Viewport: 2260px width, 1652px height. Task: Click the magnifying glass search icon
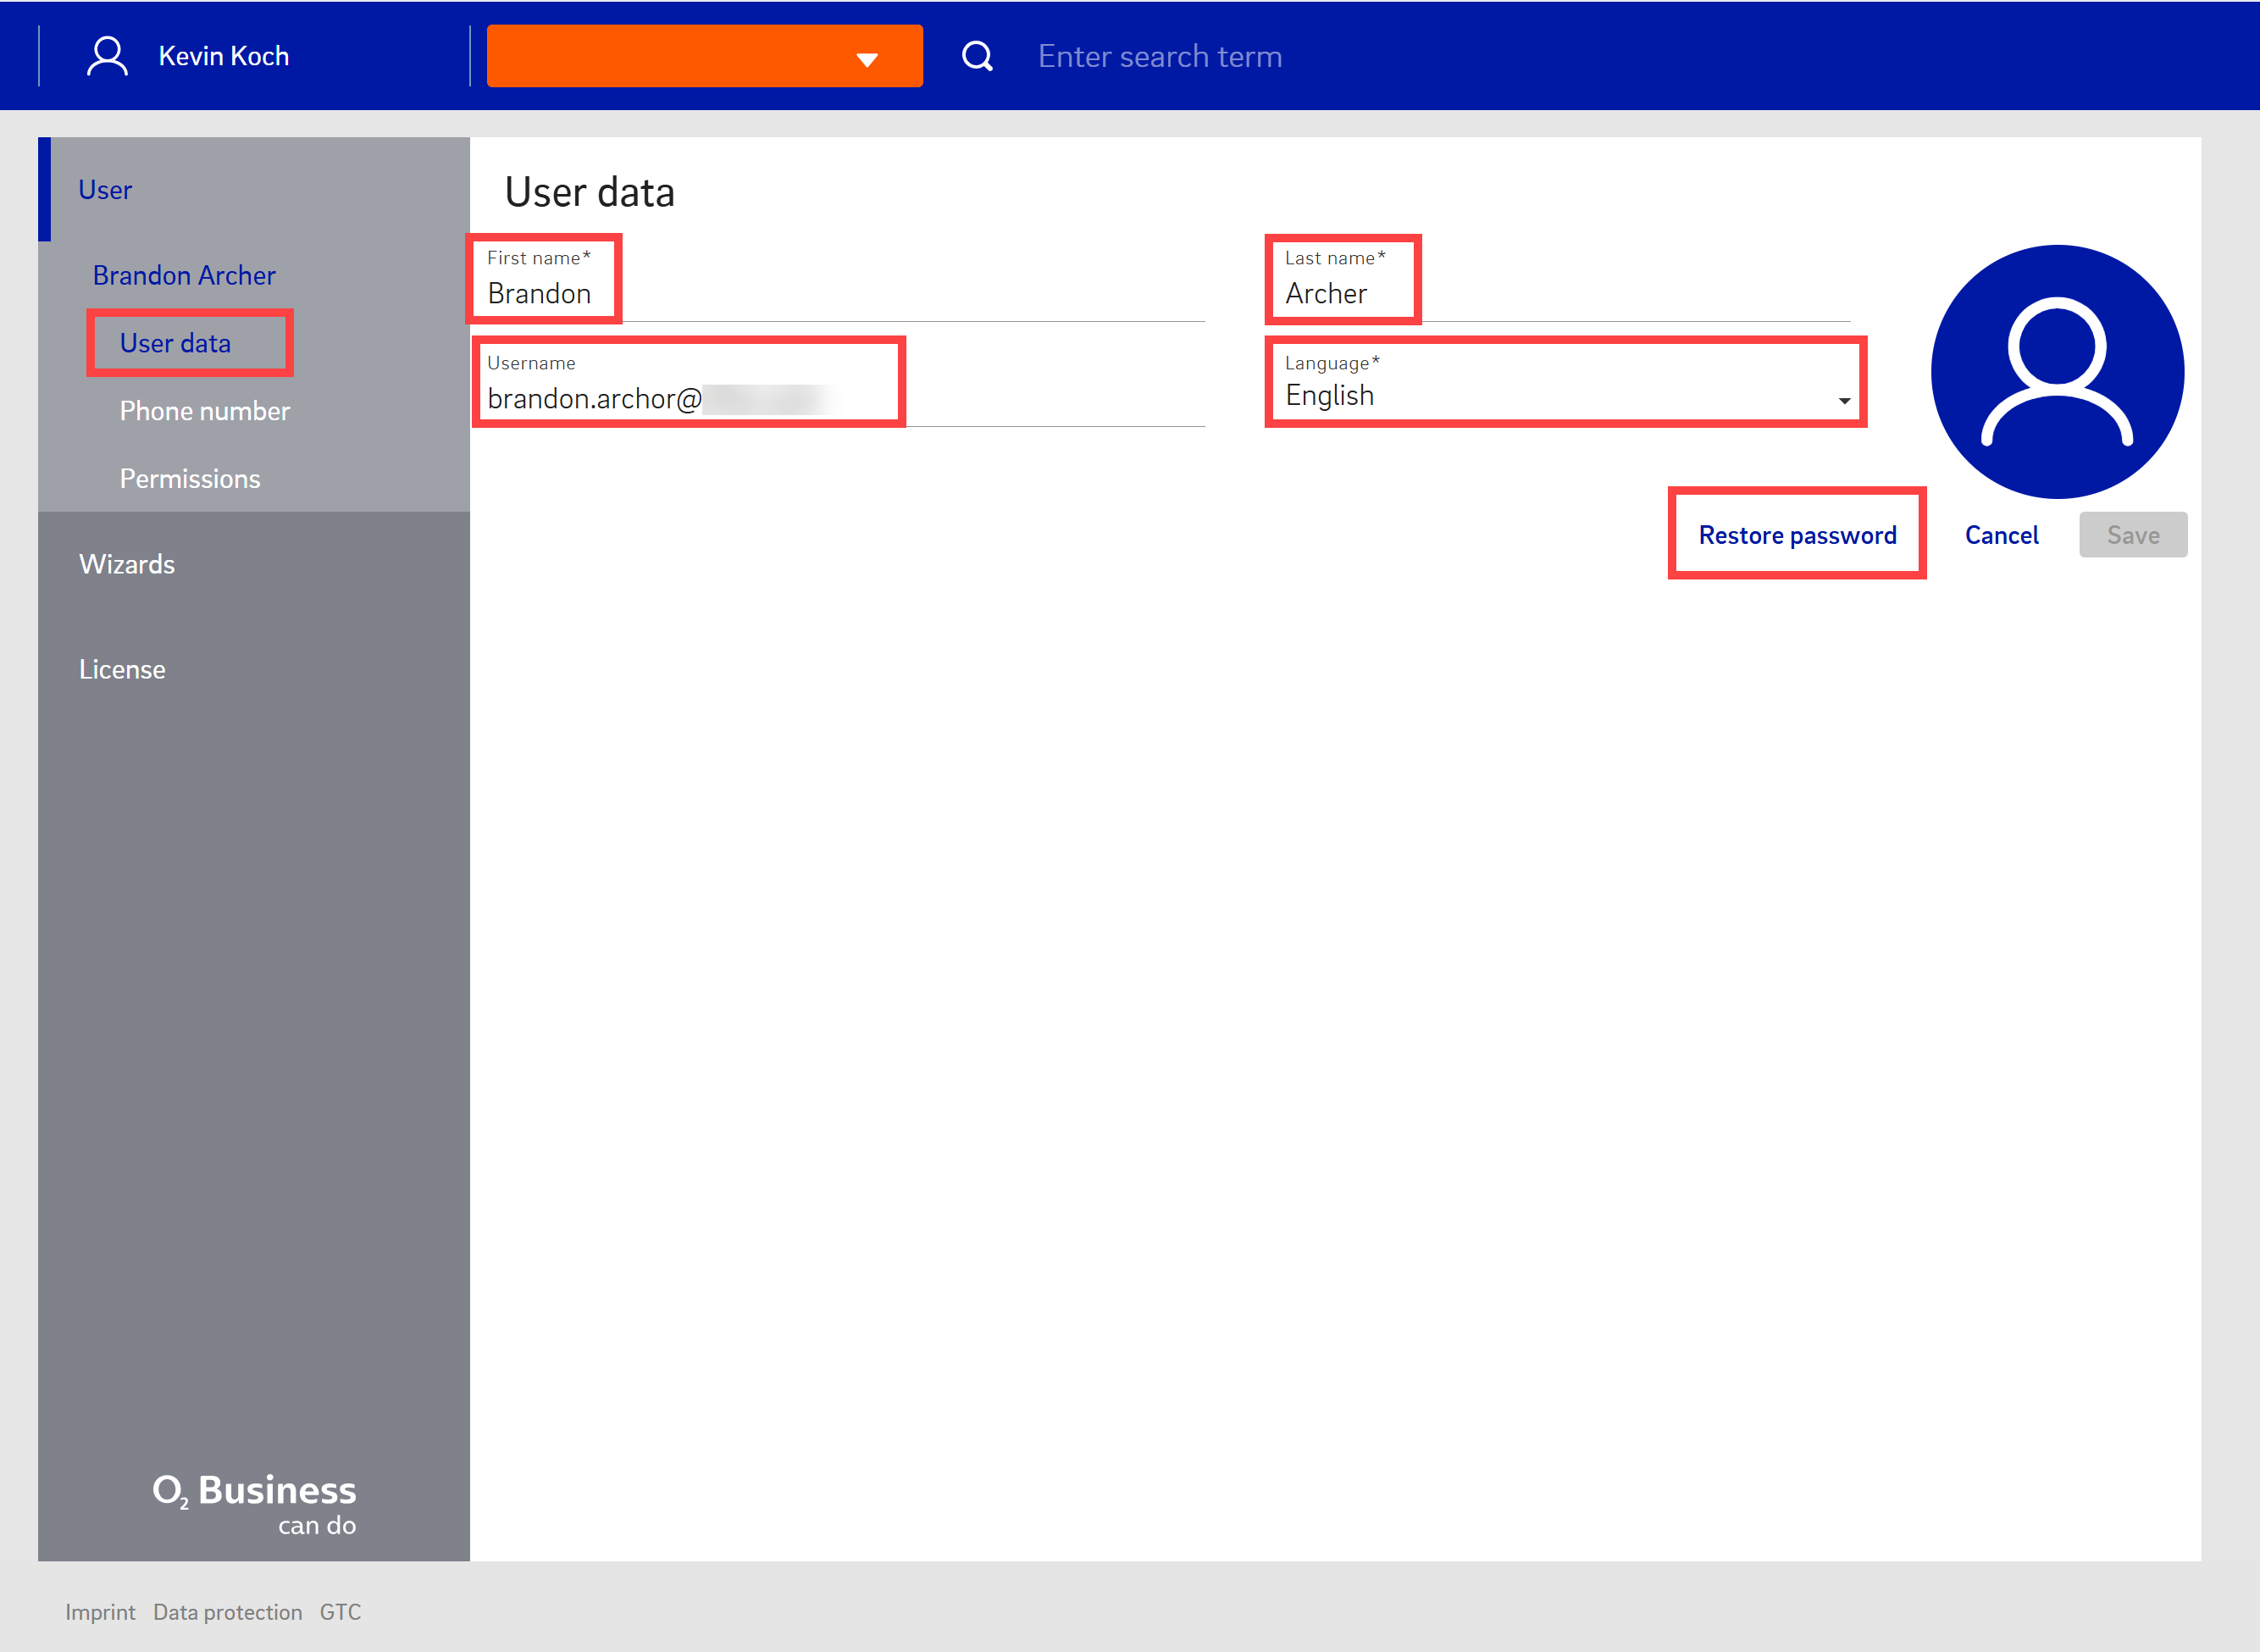(977, 56)
